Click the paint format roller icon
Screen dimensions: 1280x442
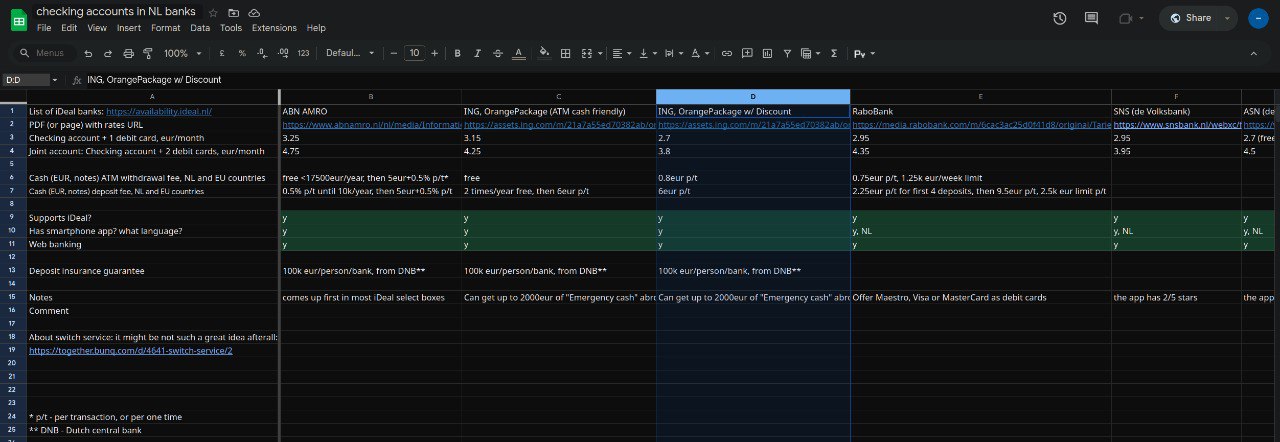coord(145,53)
